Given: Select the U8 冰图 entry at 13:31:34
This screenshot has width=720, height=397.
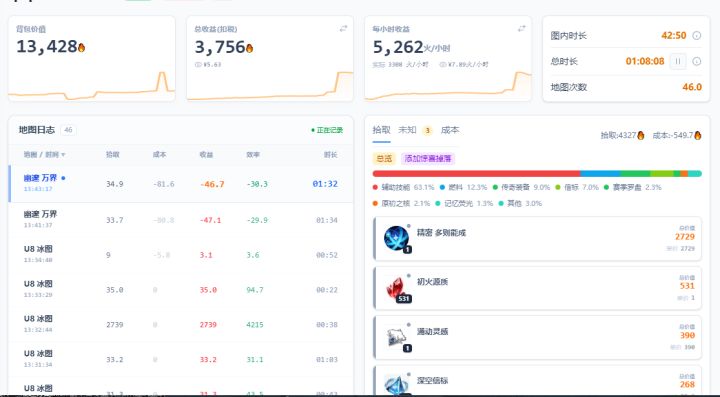Looking at the screenshot, I should pyautogui.click(x=181, y=359).
